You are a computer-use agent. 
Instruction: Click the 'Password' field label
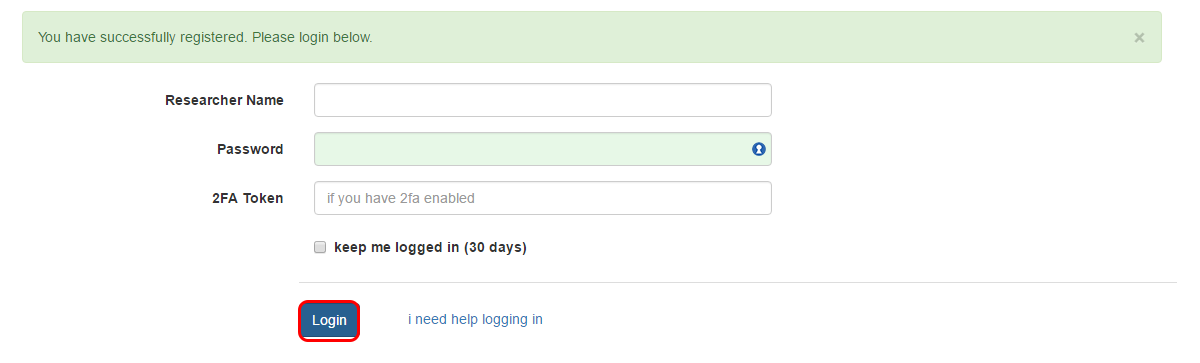tap(250, 149)
